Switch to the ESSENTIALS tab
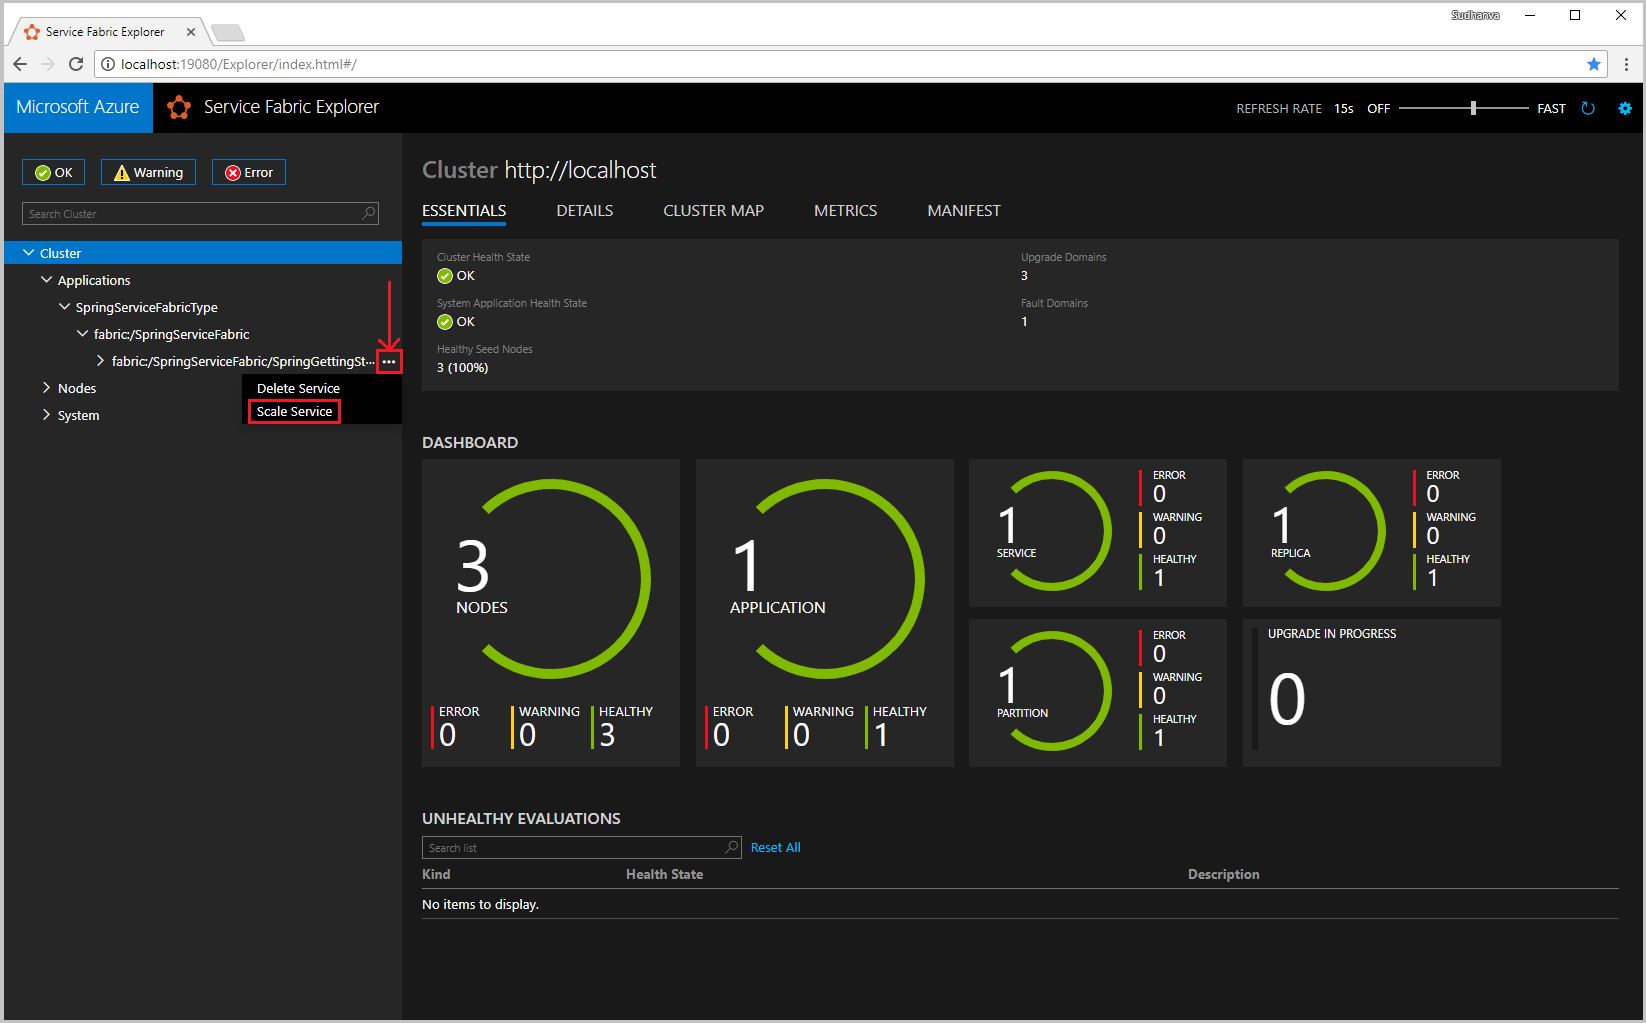 point(464,210)
